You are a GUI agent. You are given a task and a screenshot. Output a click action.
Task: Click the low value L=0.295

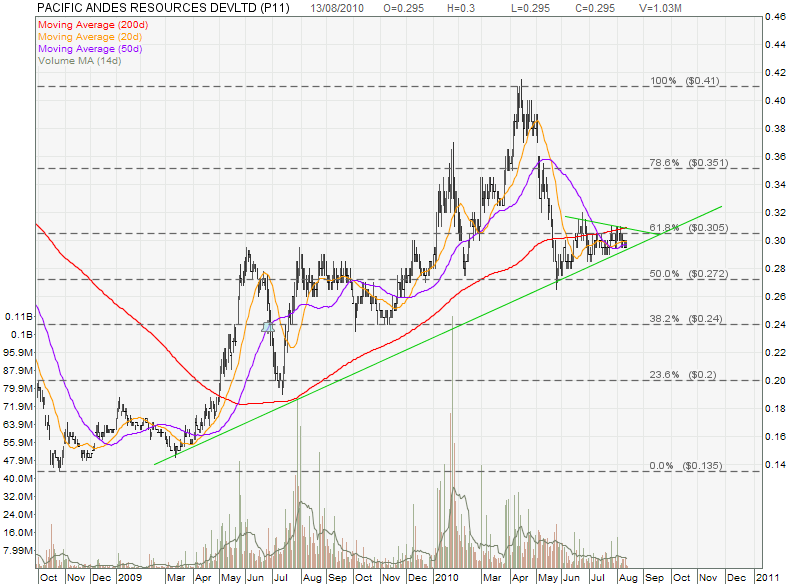point(531,8)
